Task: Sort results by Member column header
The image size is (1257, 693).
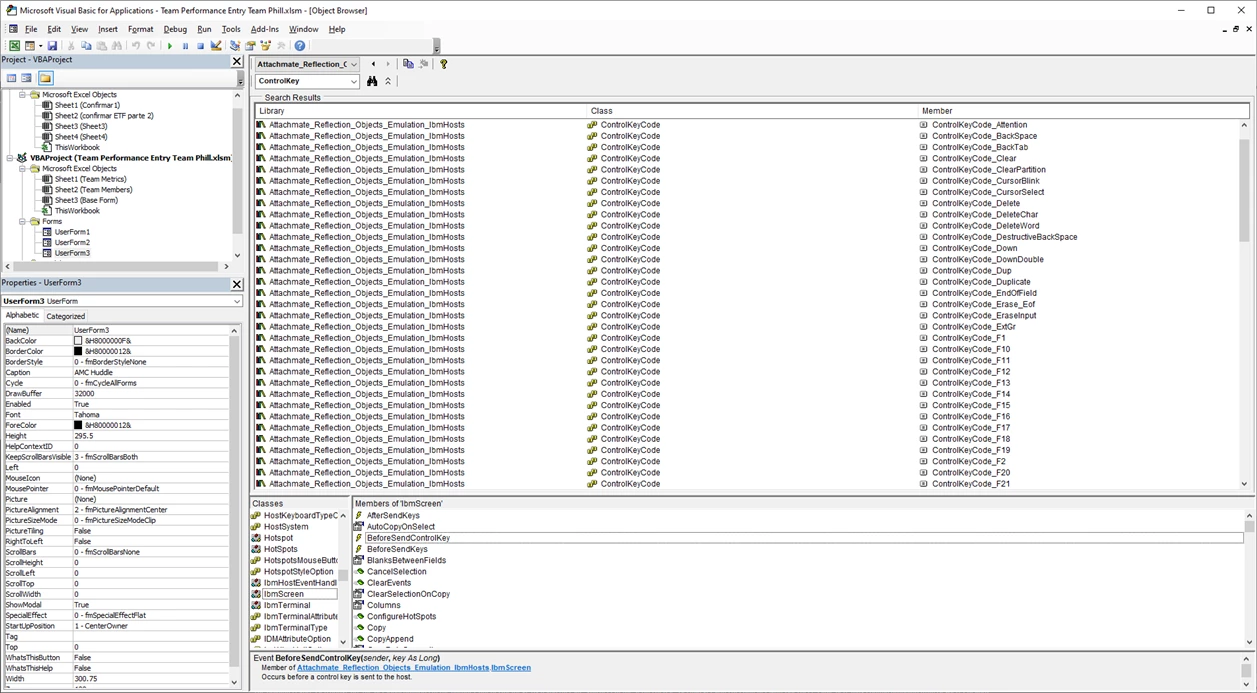Action: point(1083,111)
